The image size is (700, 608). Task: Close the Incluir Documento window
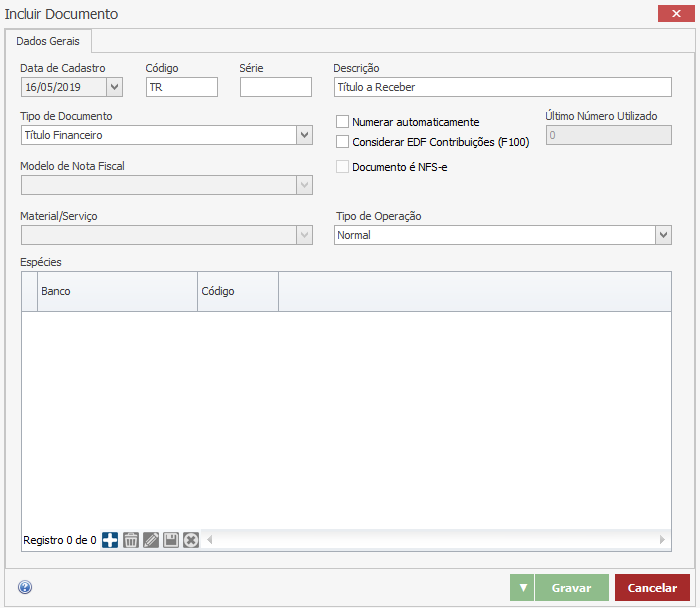pos(677,14)
